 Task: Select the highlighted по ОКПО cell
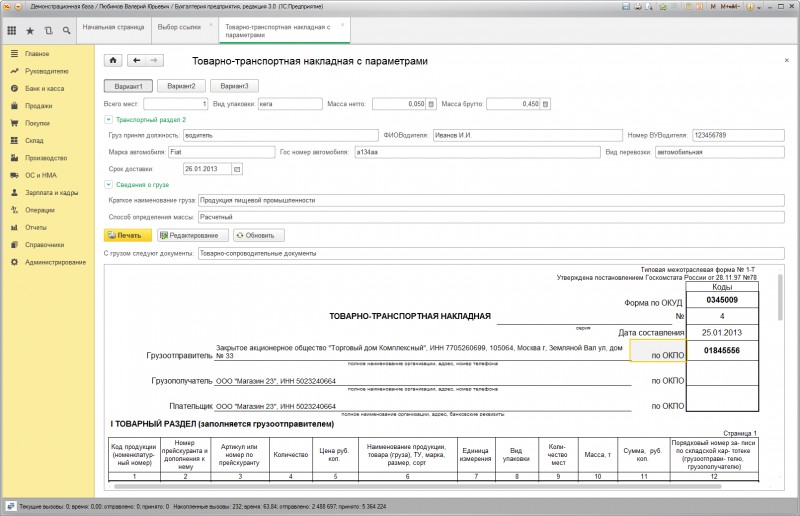658,351
